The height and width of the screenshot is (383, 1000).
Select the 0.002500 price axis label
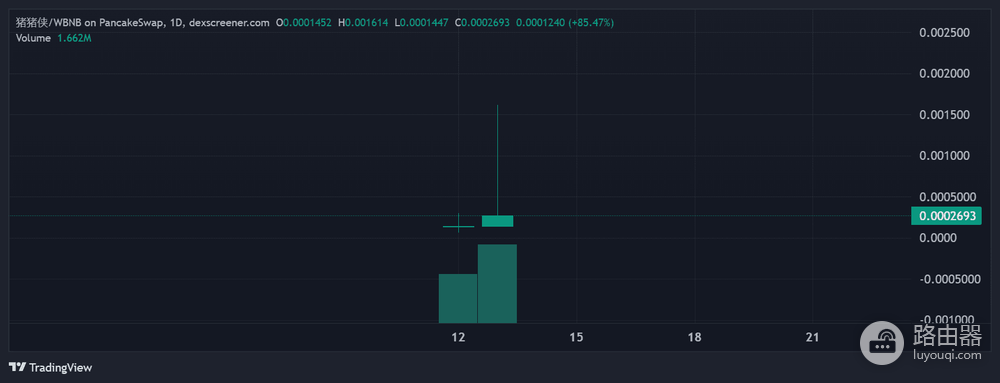tap(945, 33)
